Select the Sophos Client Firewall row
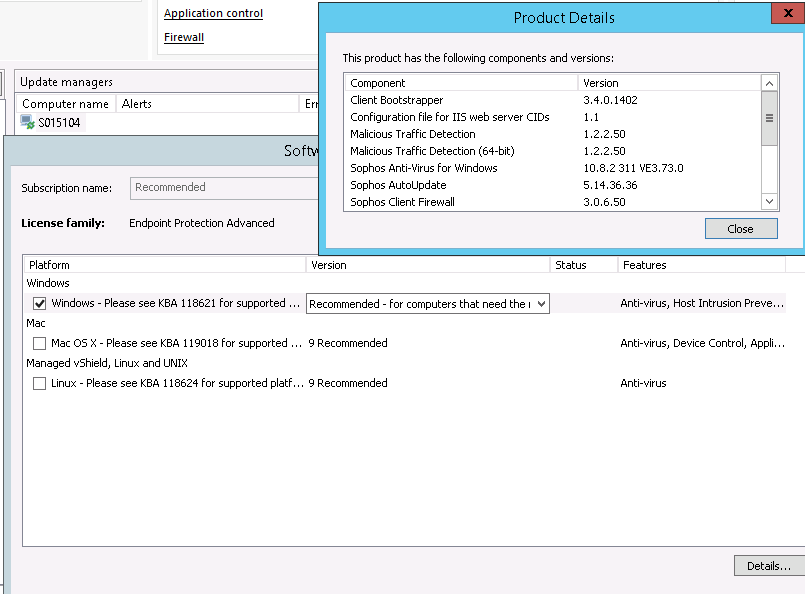805x594 pixels. [553, 202]
